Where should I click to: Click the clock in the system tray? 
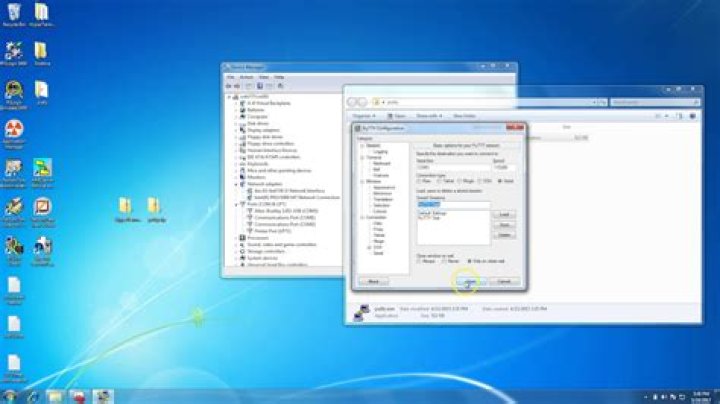pos(701,397)
